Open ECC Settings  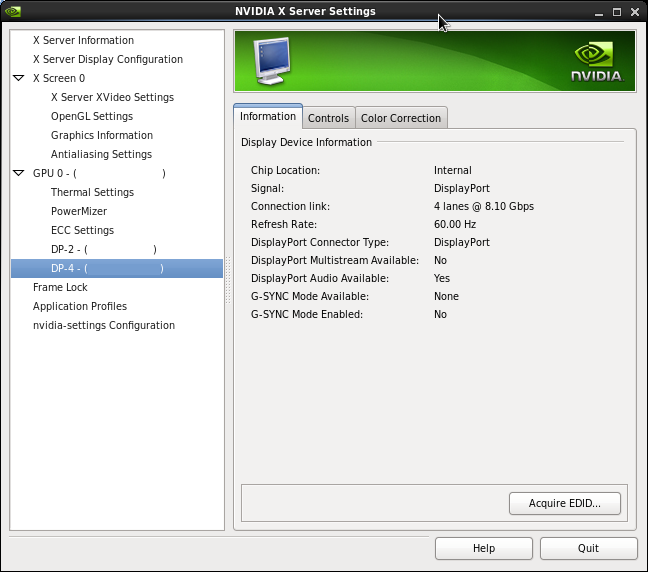[x=82, y=230]
